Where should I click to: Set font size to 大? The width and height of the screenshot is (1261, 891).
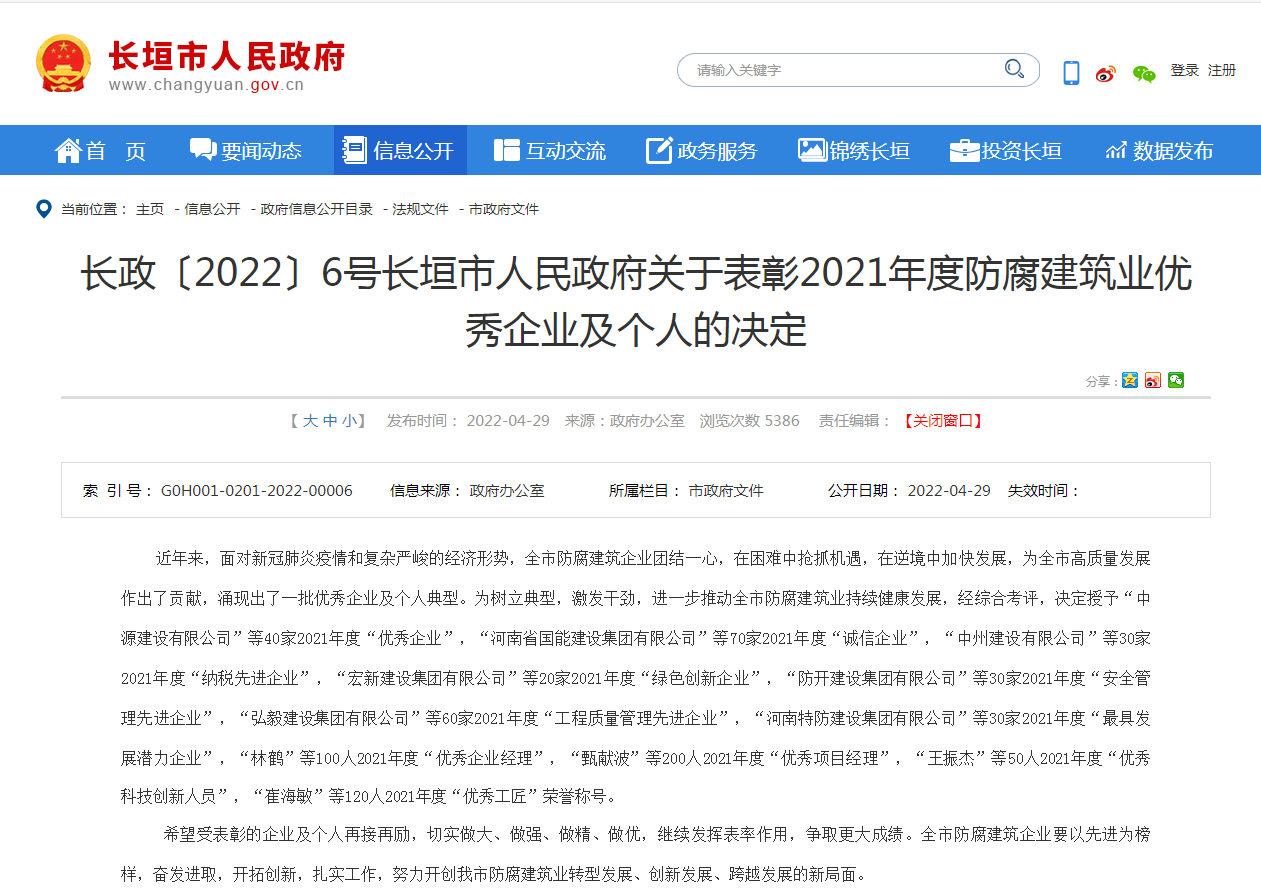pos(311,421)
